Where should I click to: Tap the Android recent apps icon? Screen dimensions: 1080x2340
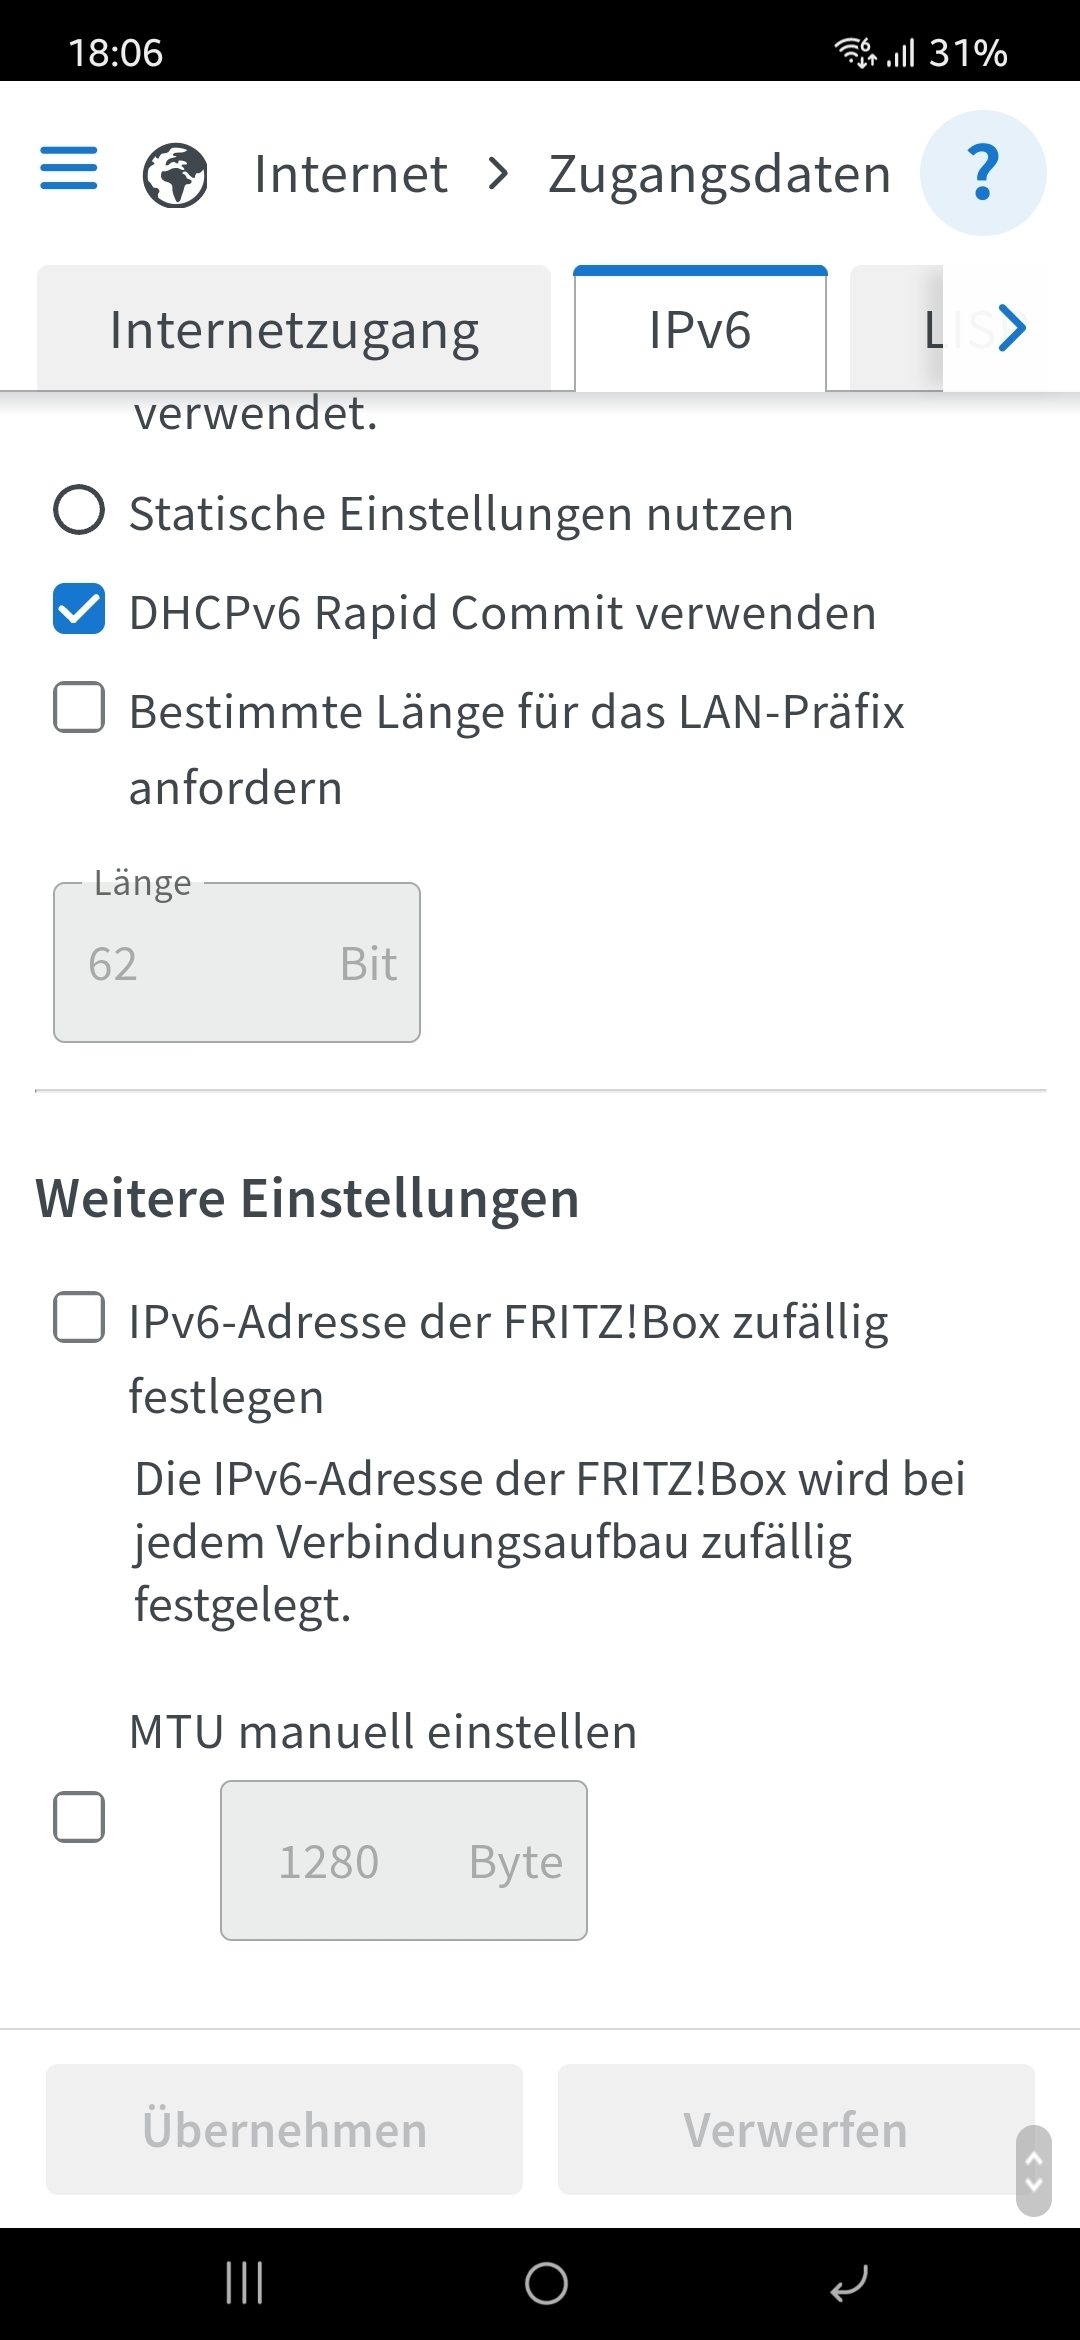pyautogui.click(x=244, y=2283)
